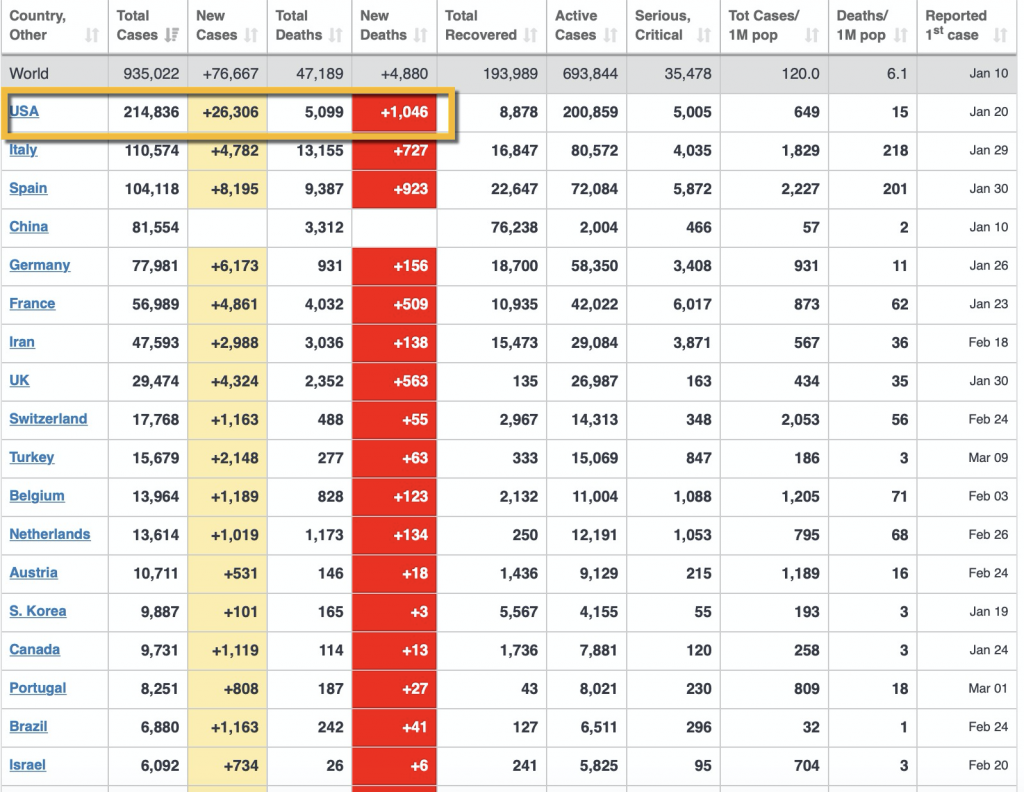Sort by Tot Cases/1M pop icon
1024x792 pixels.
click(812, 35)
